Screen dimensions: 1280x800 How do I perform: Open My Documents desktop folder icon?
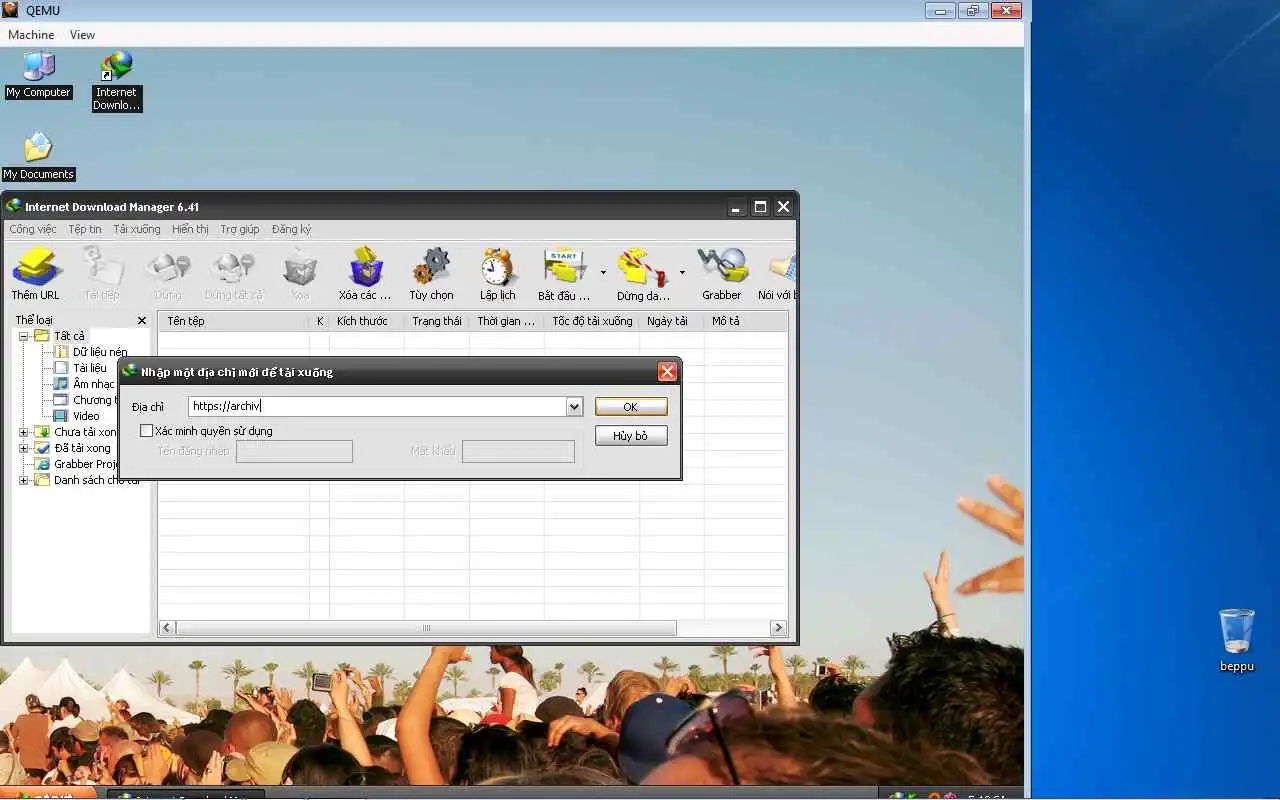tap(38, 155)
